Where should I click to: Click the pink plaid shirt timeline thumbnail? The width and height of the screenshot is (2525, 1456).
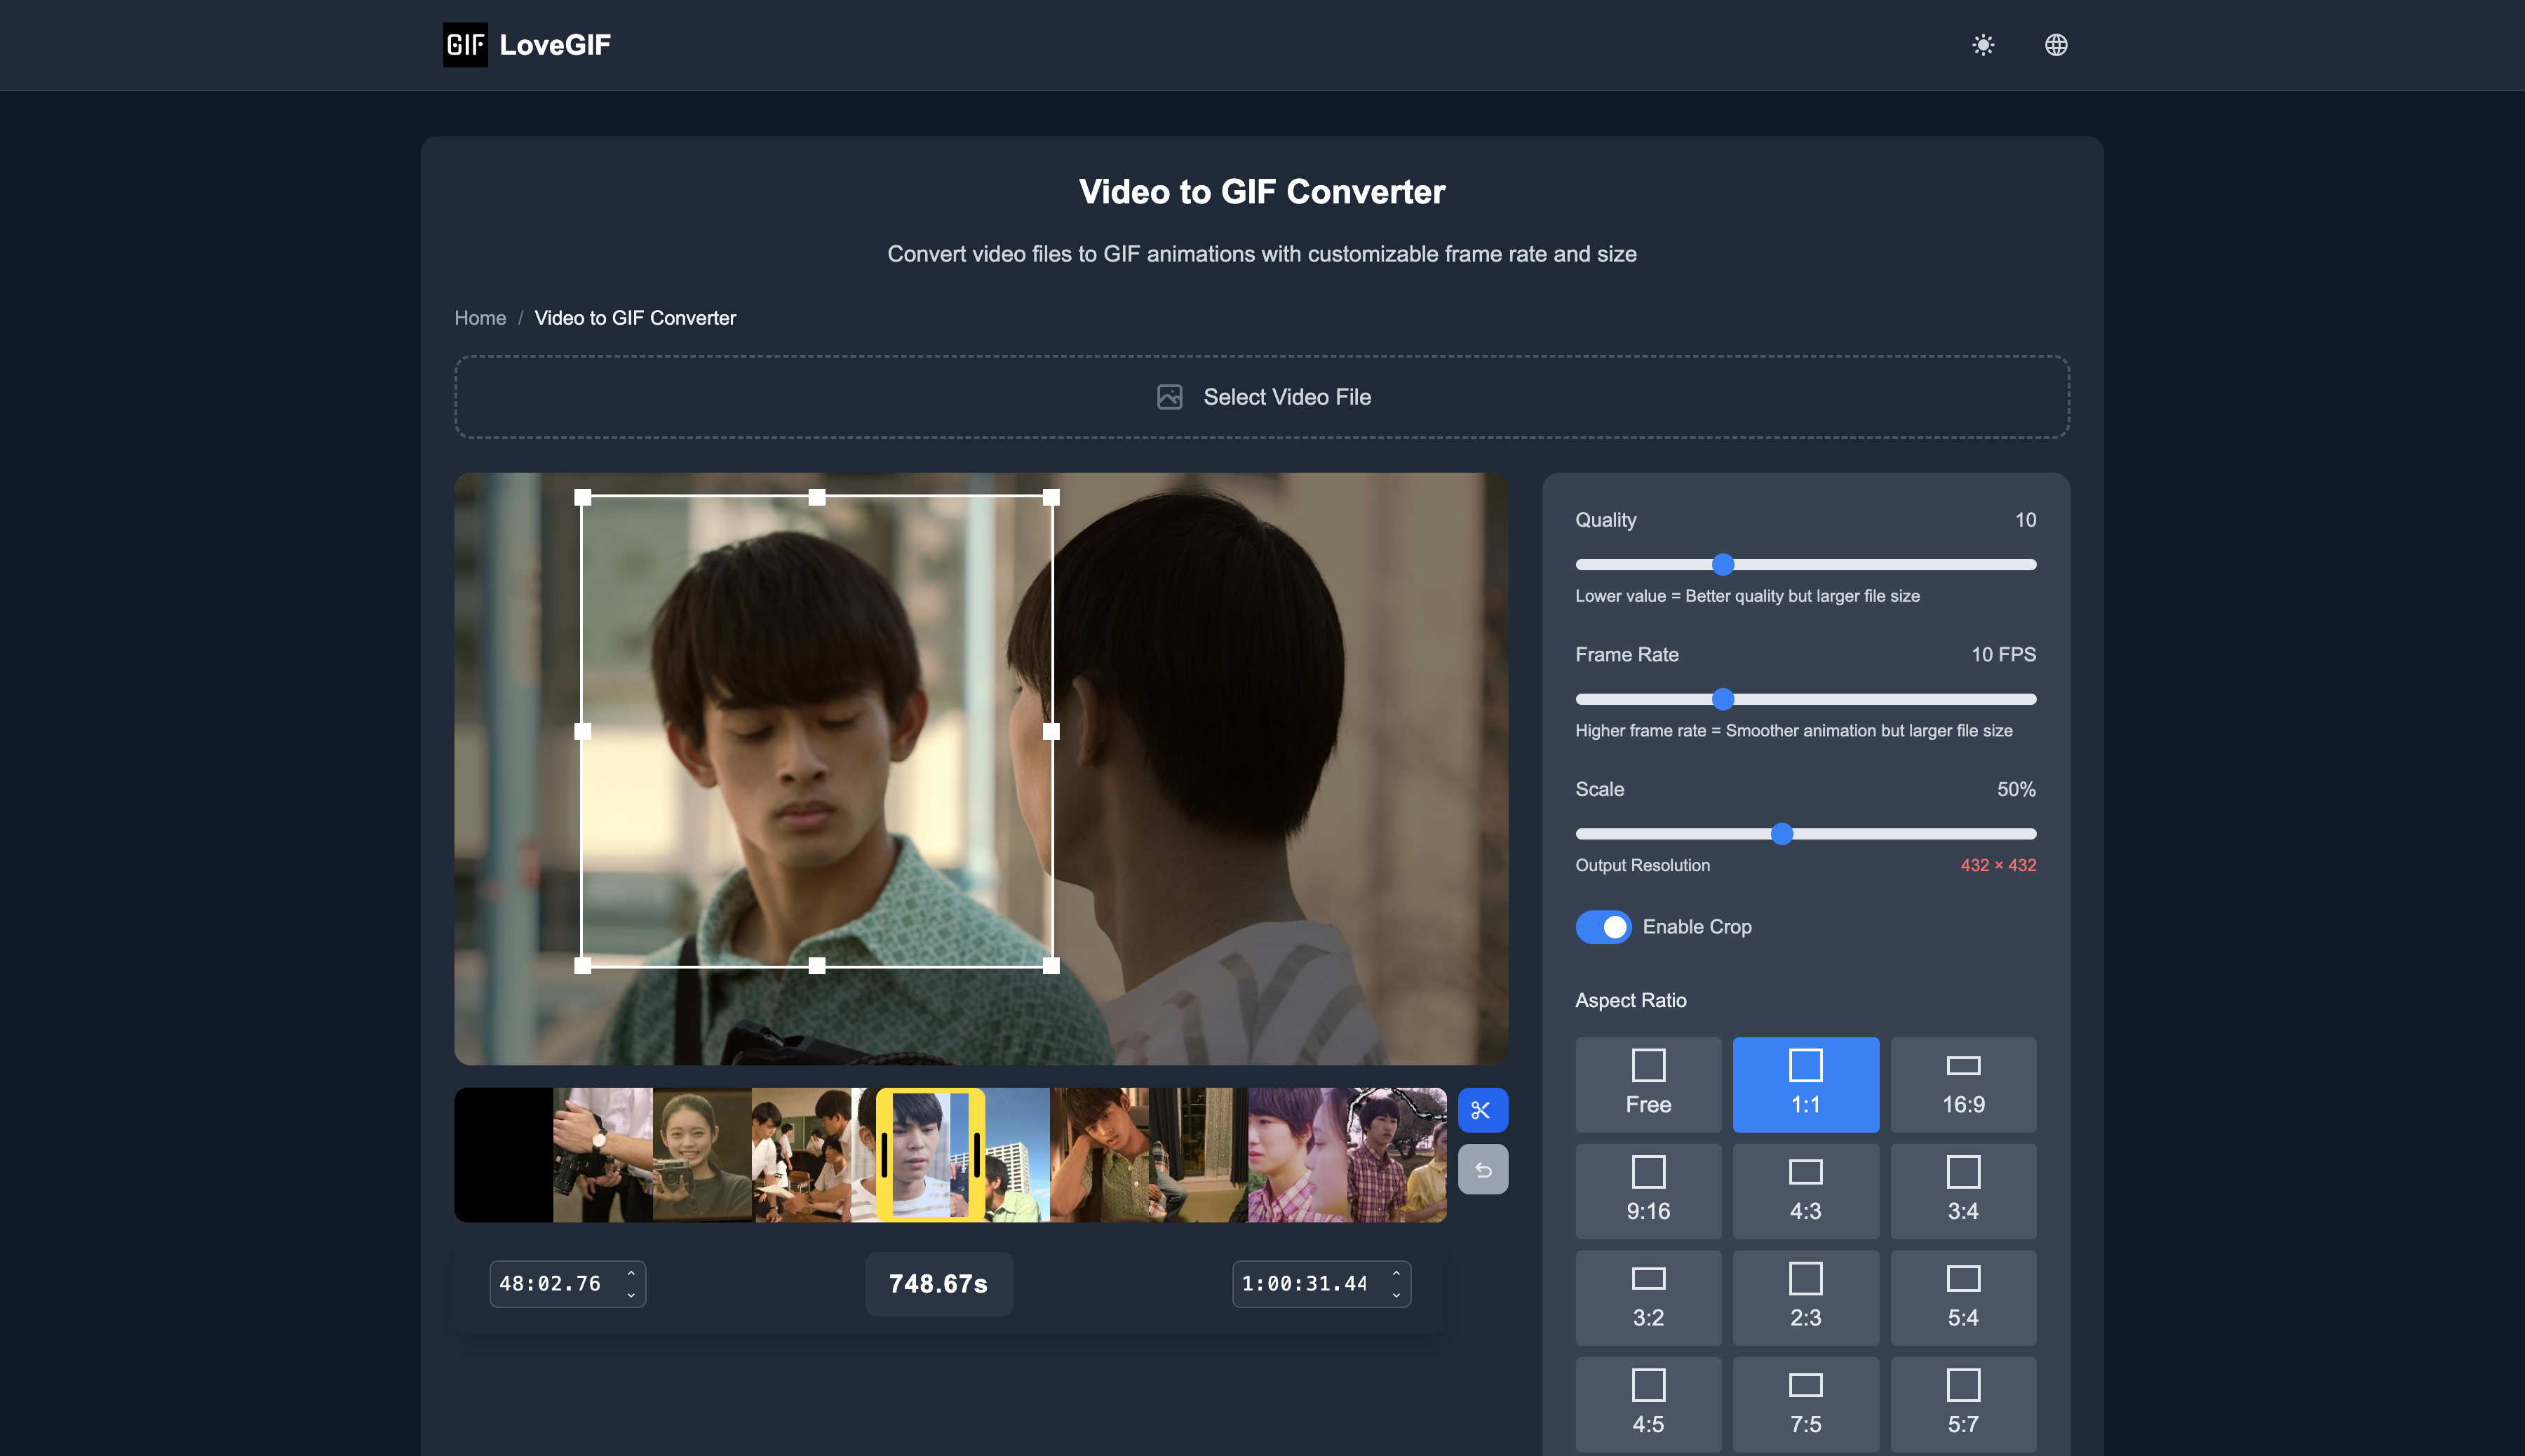coord(1297,1155)
